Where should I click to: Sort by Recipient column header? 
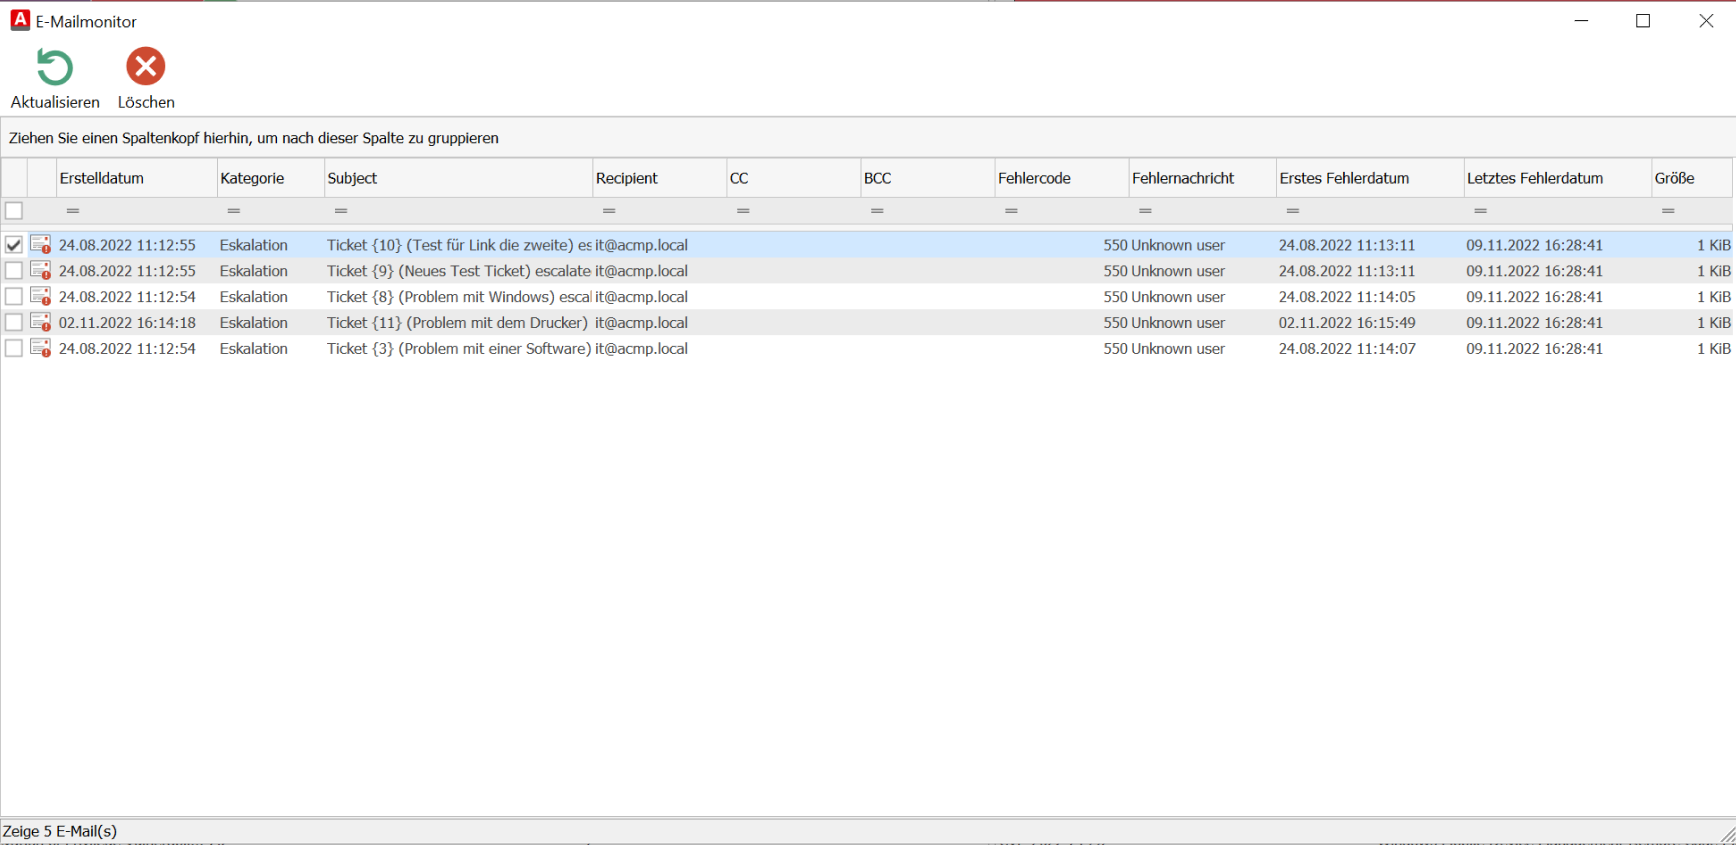point(660,178)
